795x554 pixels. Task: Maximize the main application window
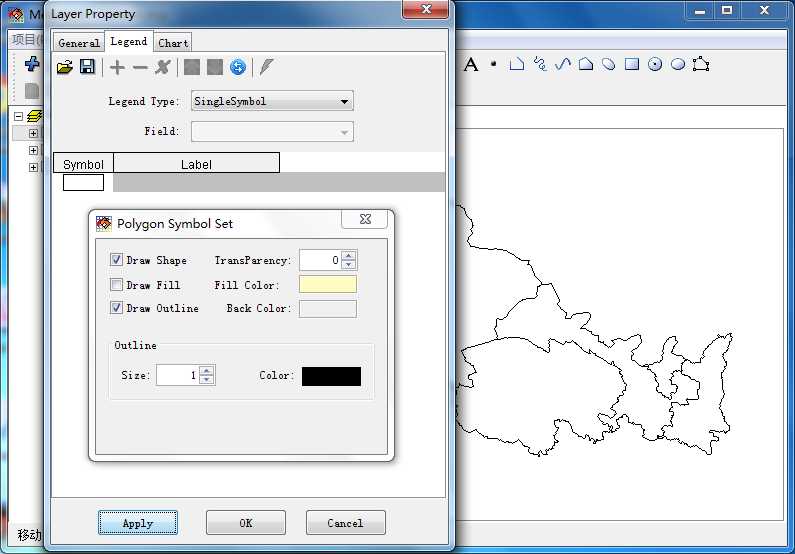coord(727,10)
